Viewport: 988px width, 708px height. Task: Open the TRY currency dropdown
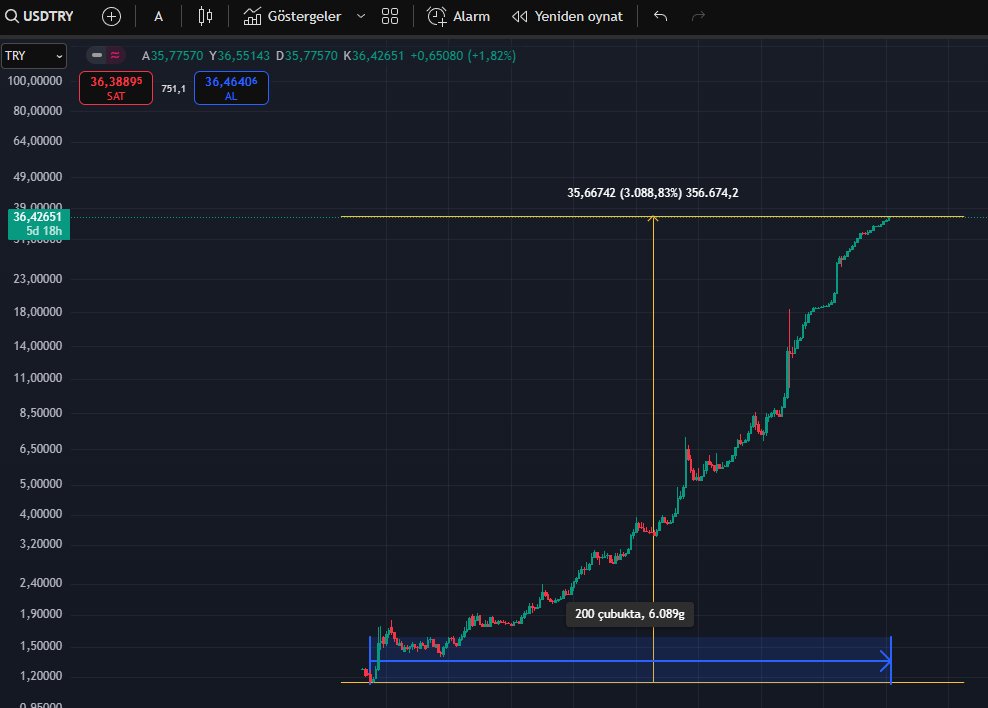[34, 56]
